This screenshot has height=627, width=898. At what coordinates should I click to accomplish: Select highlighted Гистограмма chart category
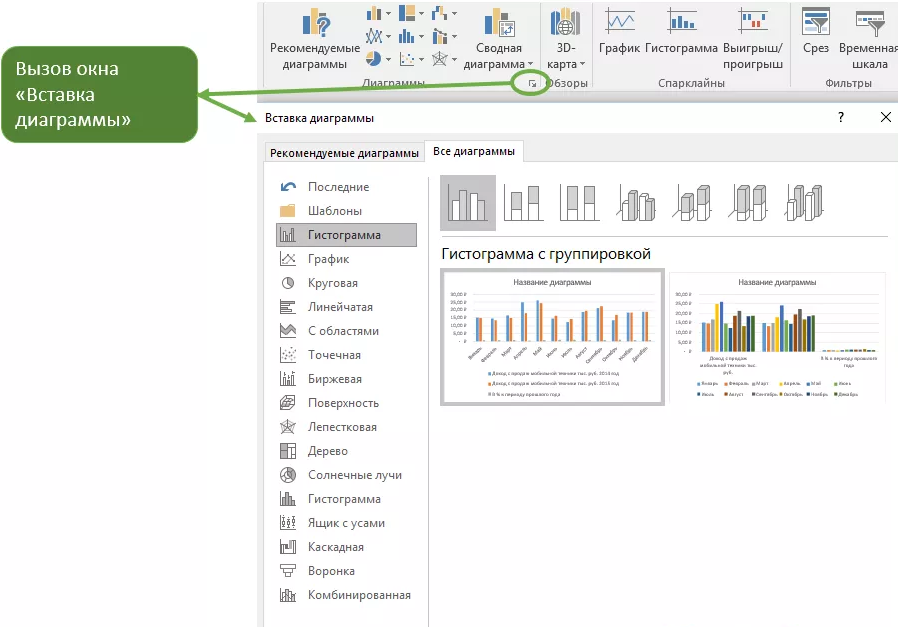(x=346, y=235)
